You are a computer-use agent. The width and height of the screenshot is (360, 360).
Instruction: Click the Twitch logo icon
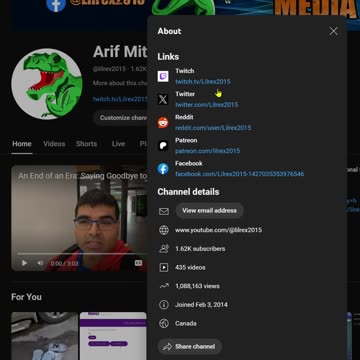click(x=163, y=76)
